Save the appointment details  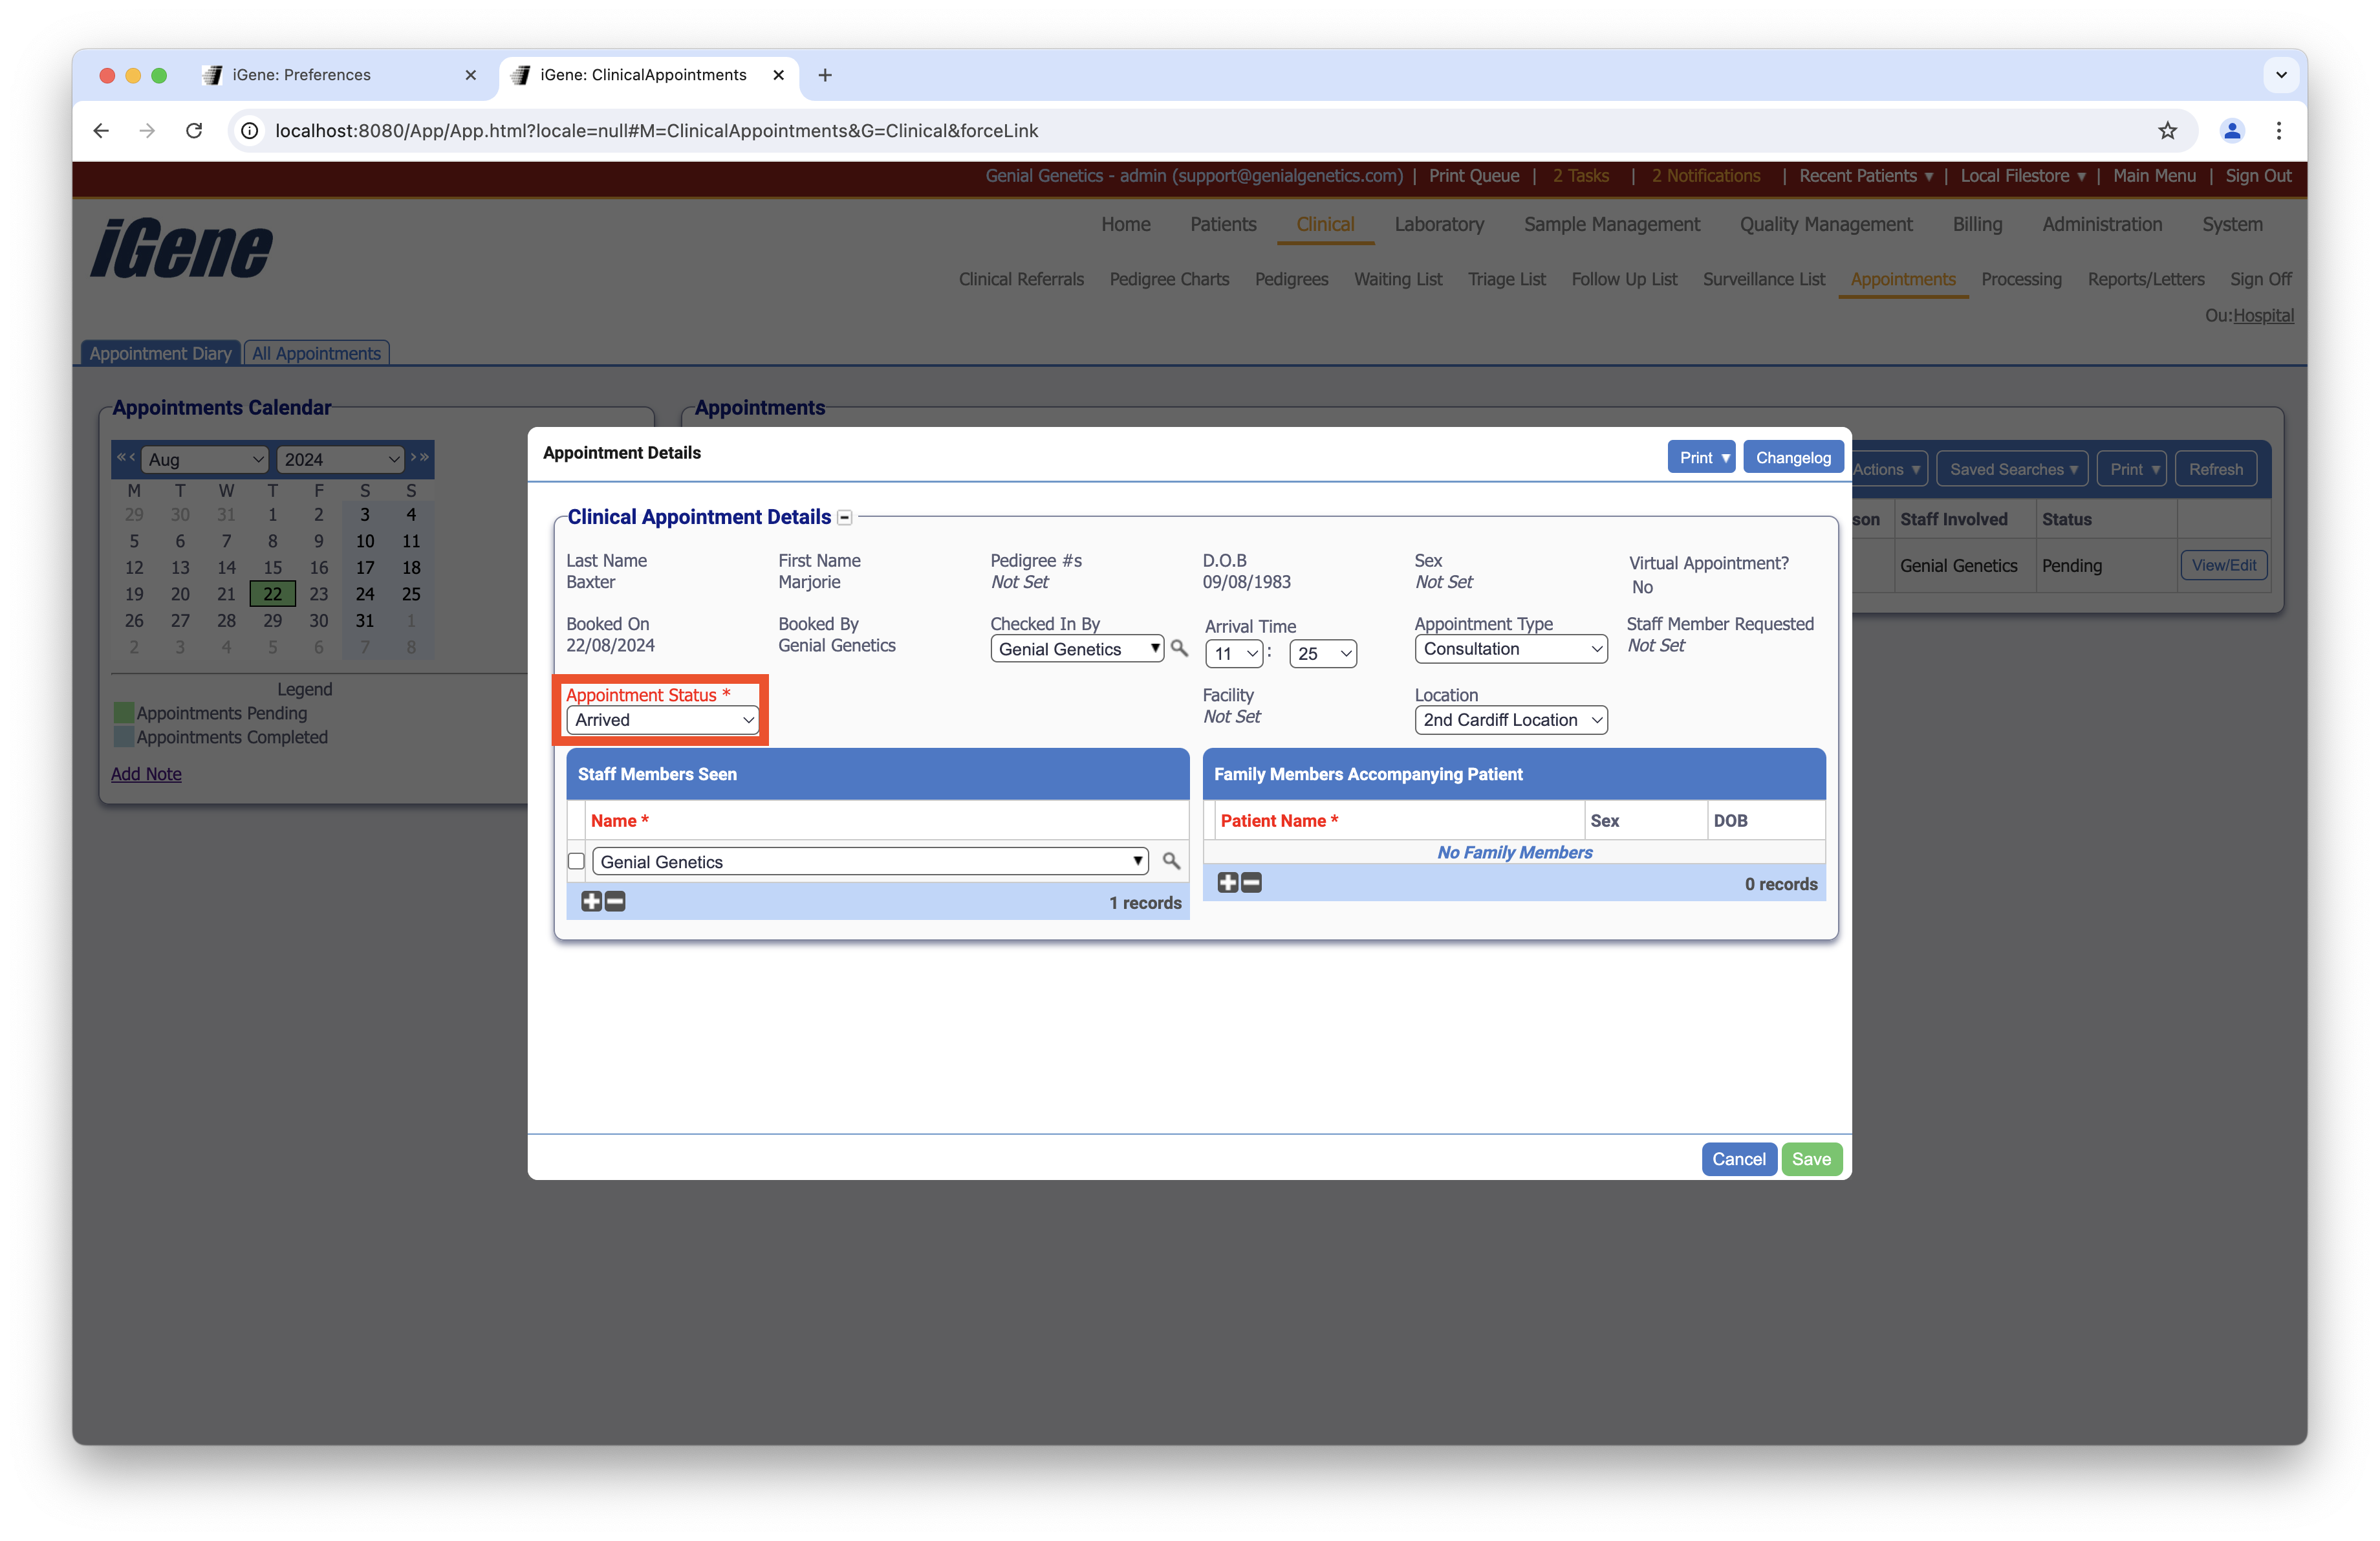[1811, 1159]
